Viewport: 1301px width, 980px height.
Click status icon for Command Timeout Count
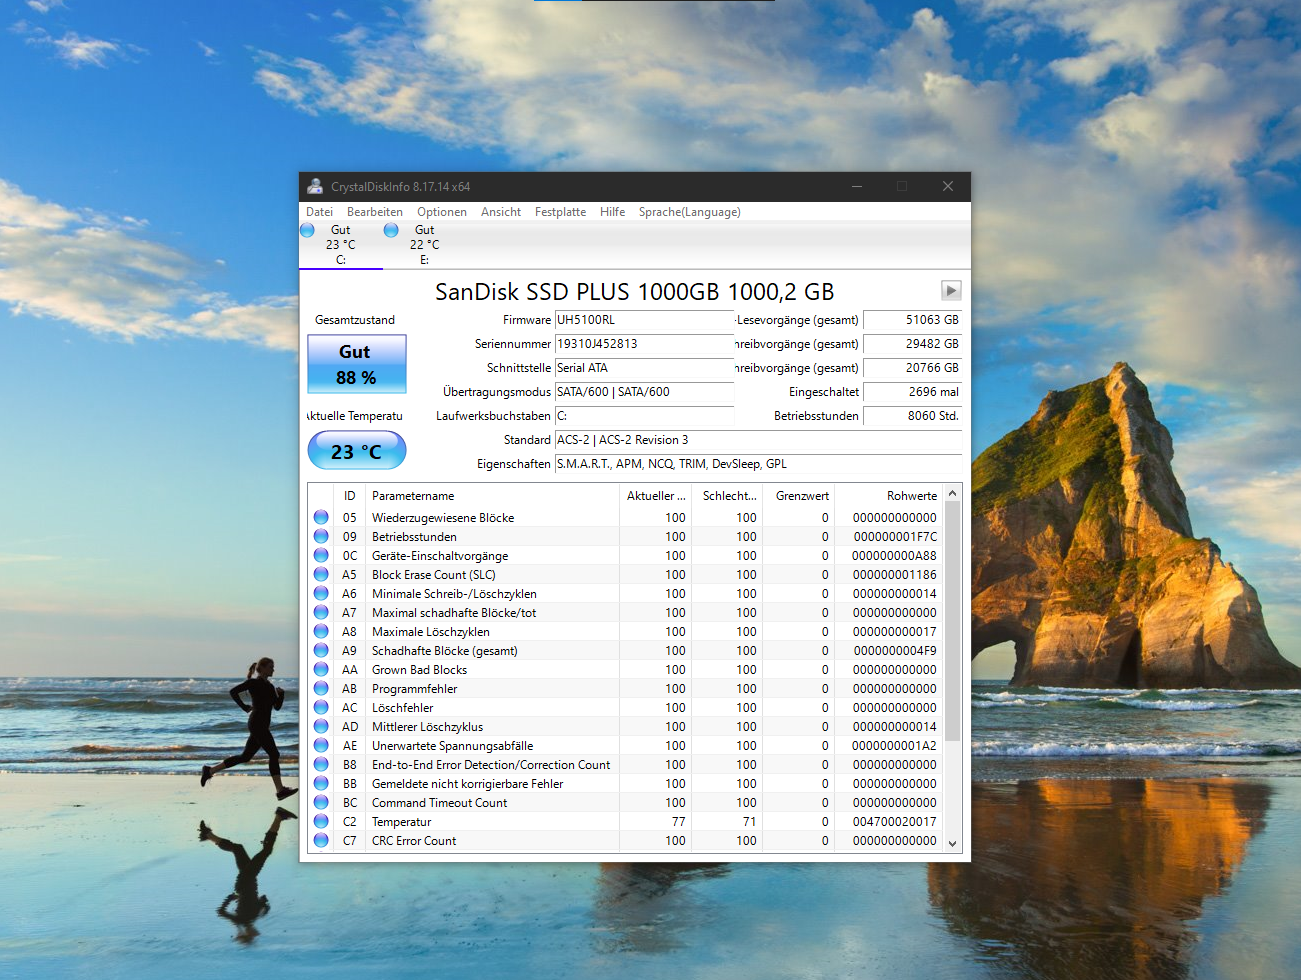[321, 802]
